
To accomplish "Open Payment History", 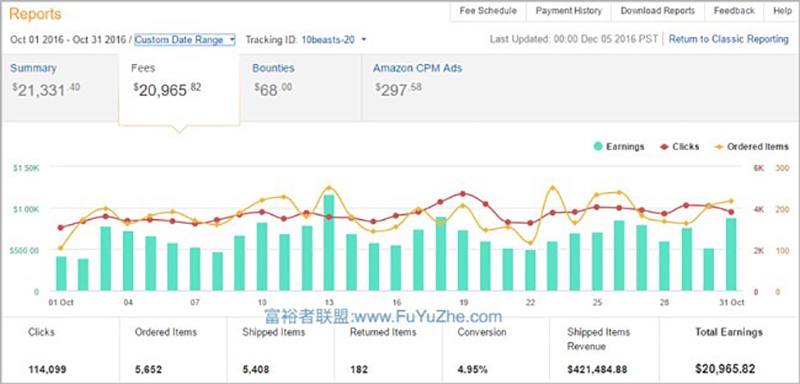I will point(568,11).
